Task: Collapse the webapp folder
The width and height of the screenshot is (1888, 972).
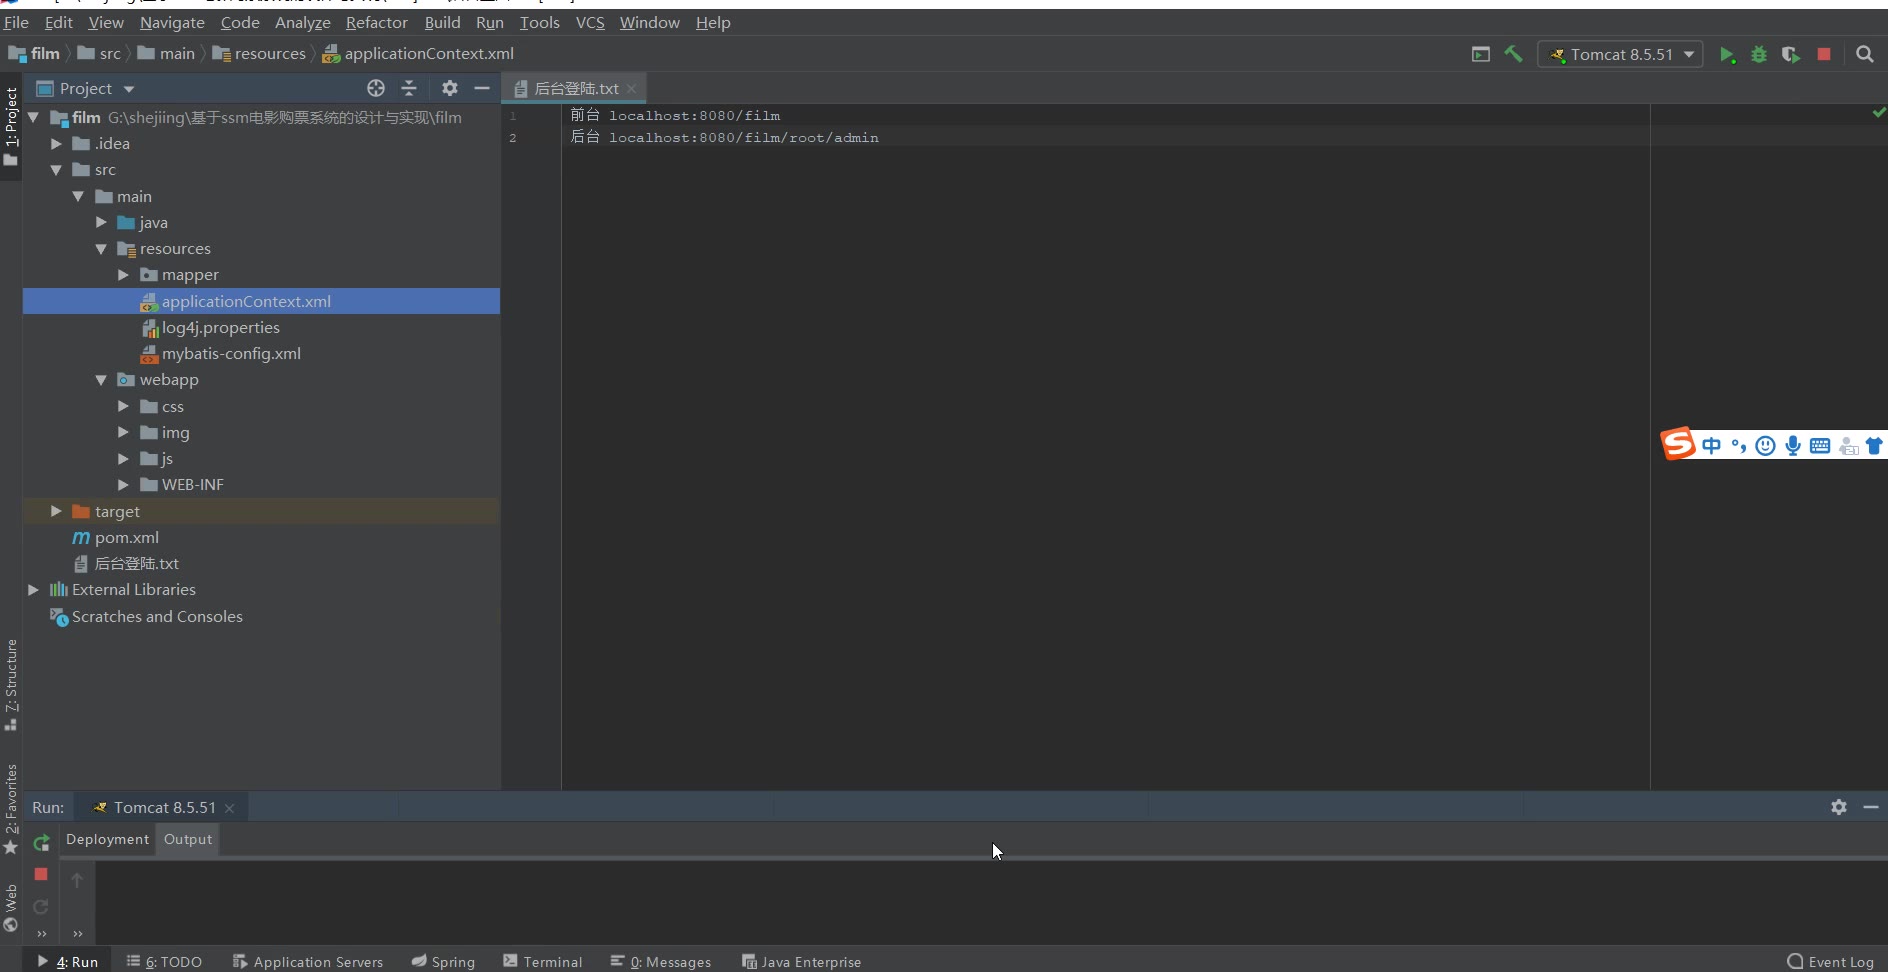Action: click(101, 380)
